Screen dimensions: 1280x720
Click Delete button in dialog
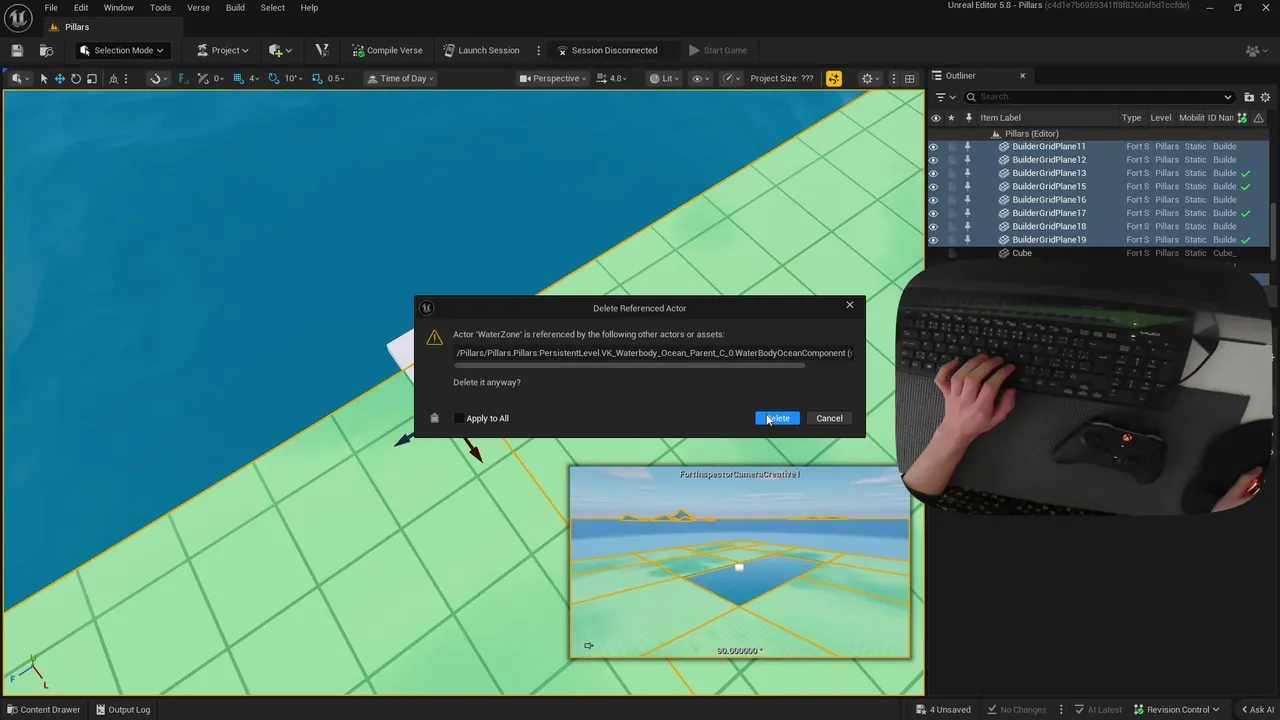click(x=777, y=418)
